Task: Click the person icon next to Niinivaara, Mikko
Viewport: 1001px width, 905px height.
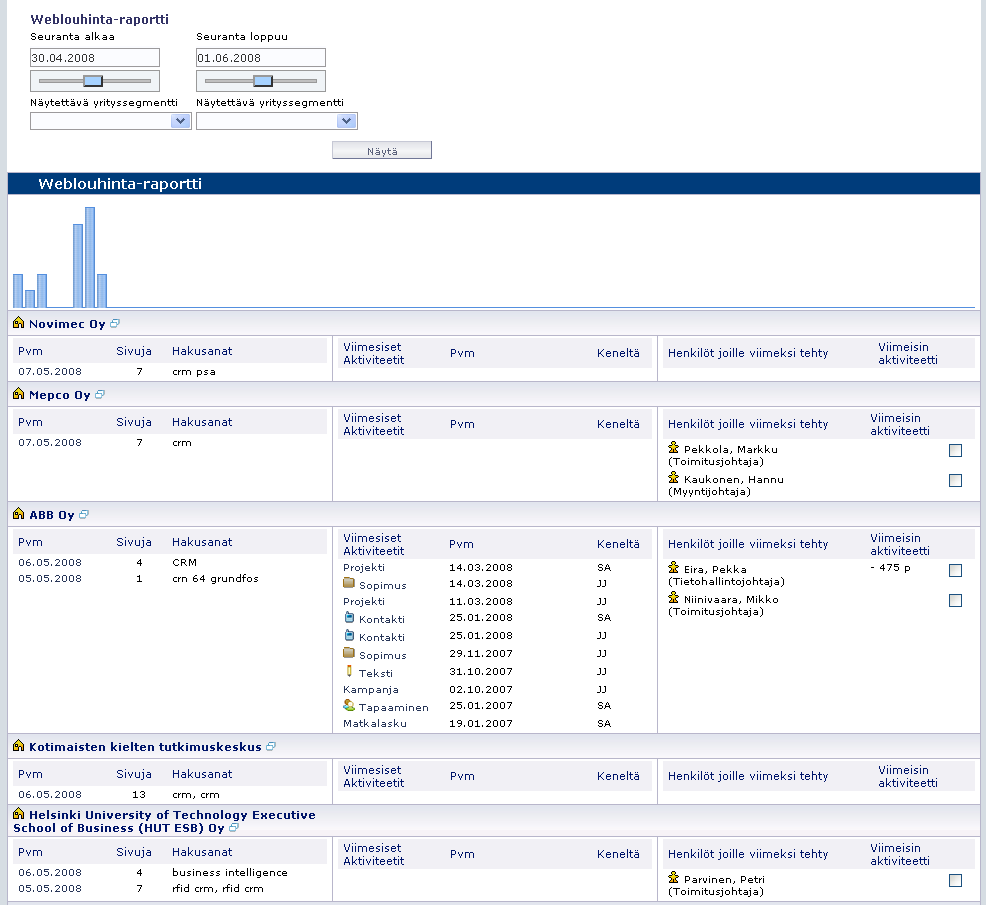Action: point(674,597)
